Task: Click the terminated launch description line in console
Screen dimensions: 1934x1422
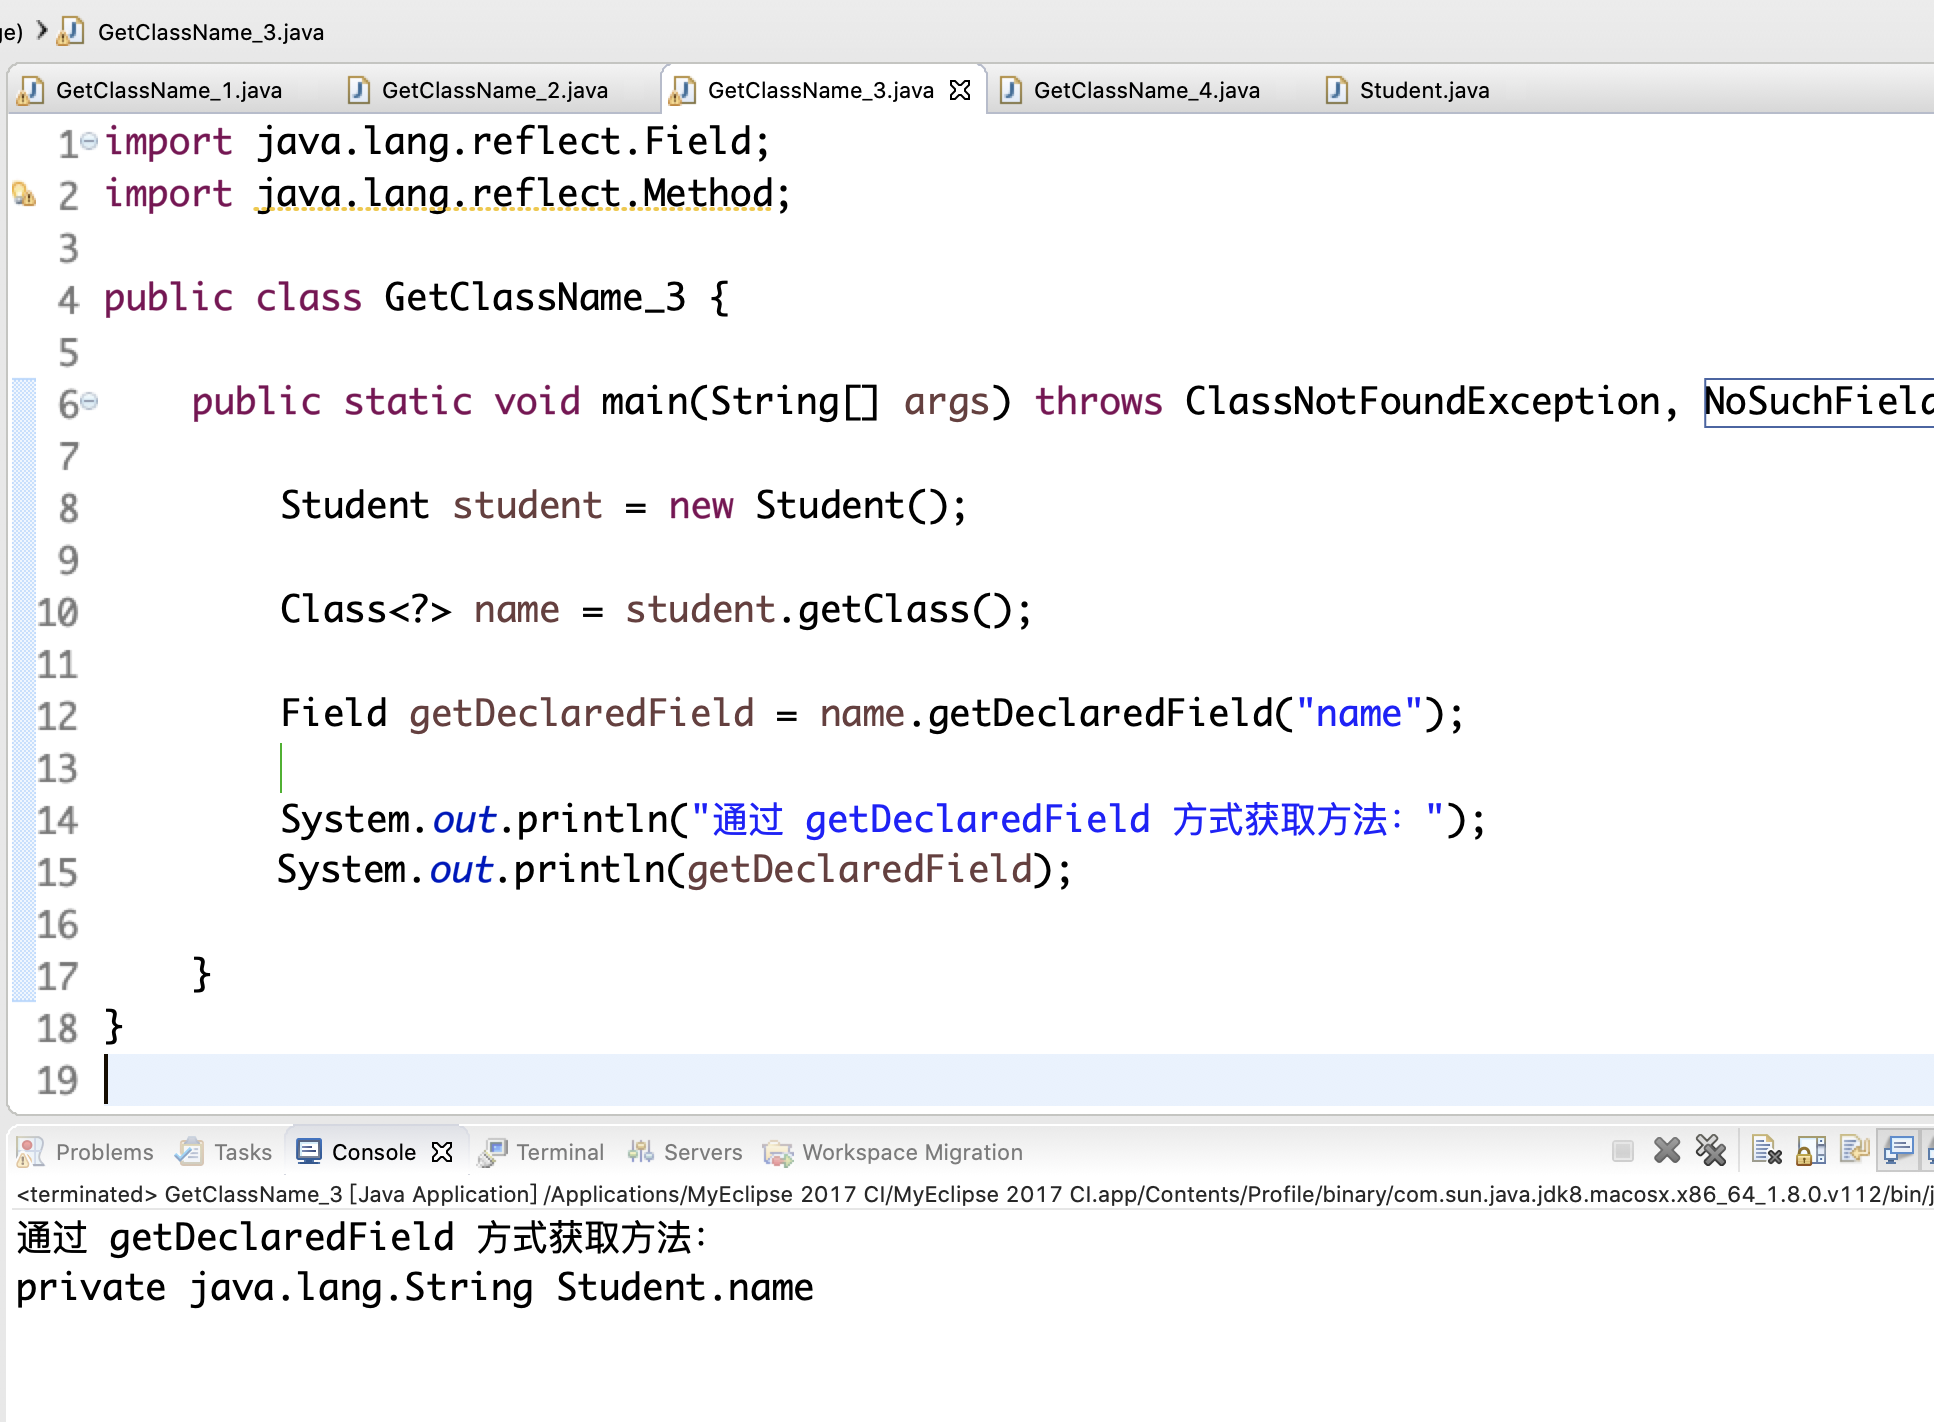Action: [x=974, y=1194]
